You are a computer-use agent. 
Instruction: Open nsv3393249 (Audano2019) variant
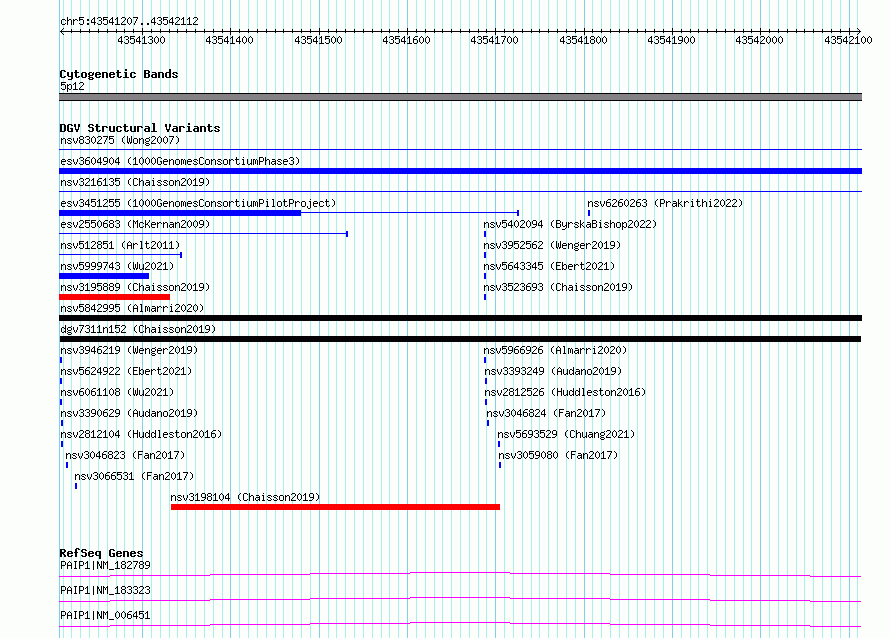[x=553, y=371]
